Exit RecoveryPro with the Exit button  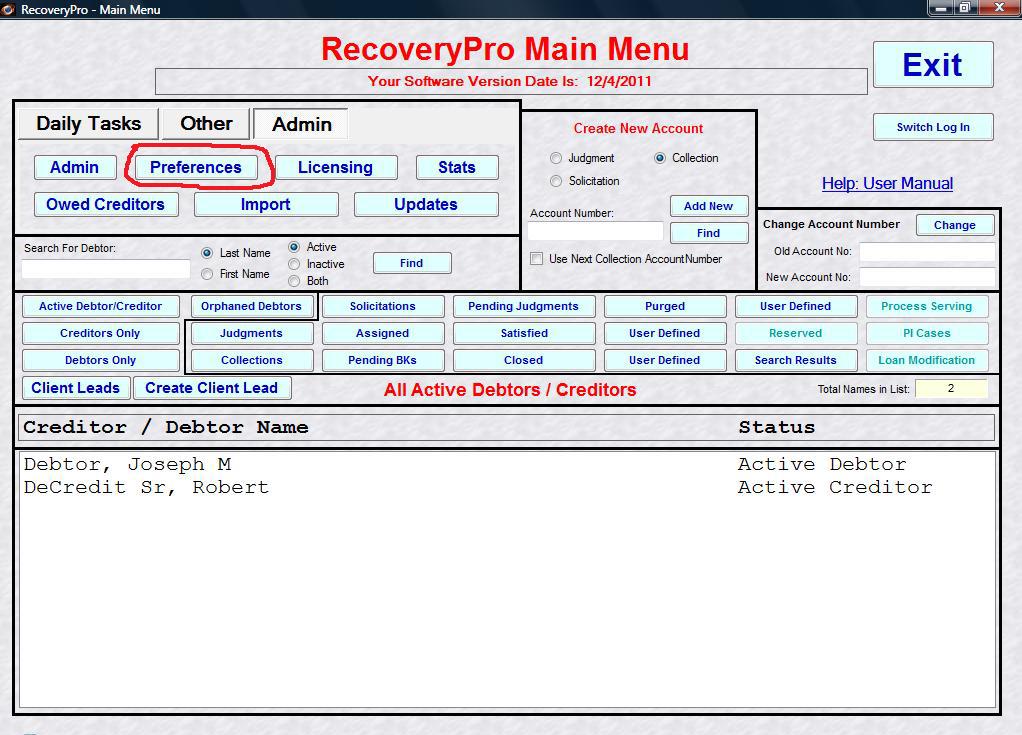(x=933, y=65)
